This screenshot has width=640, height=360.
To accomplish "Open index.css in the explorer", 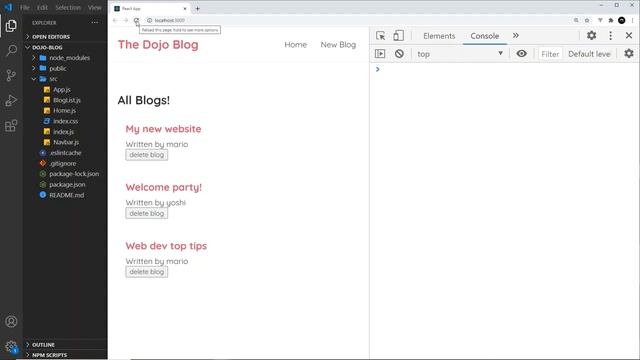I will coord(65,121).
